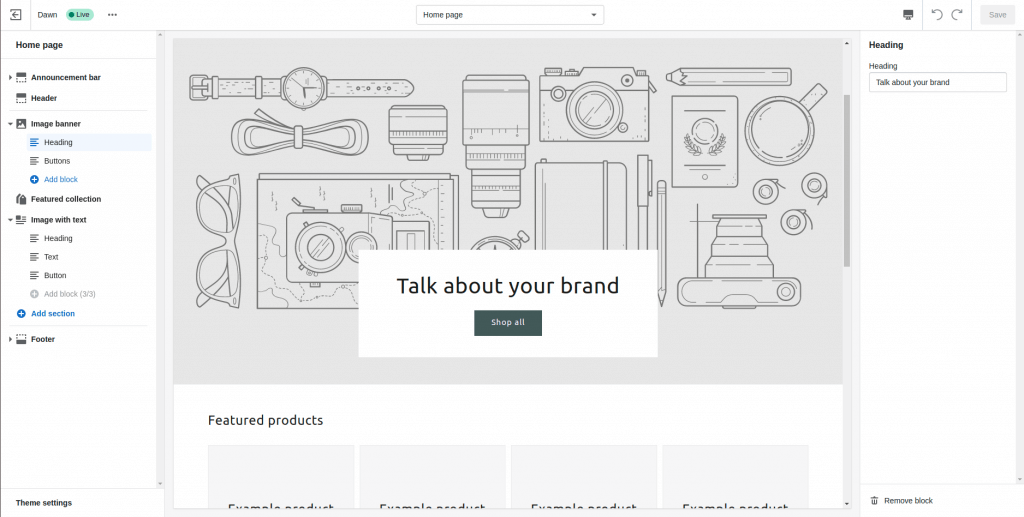
Task: Click the redo arrow icon
Action: click(957, 14)
